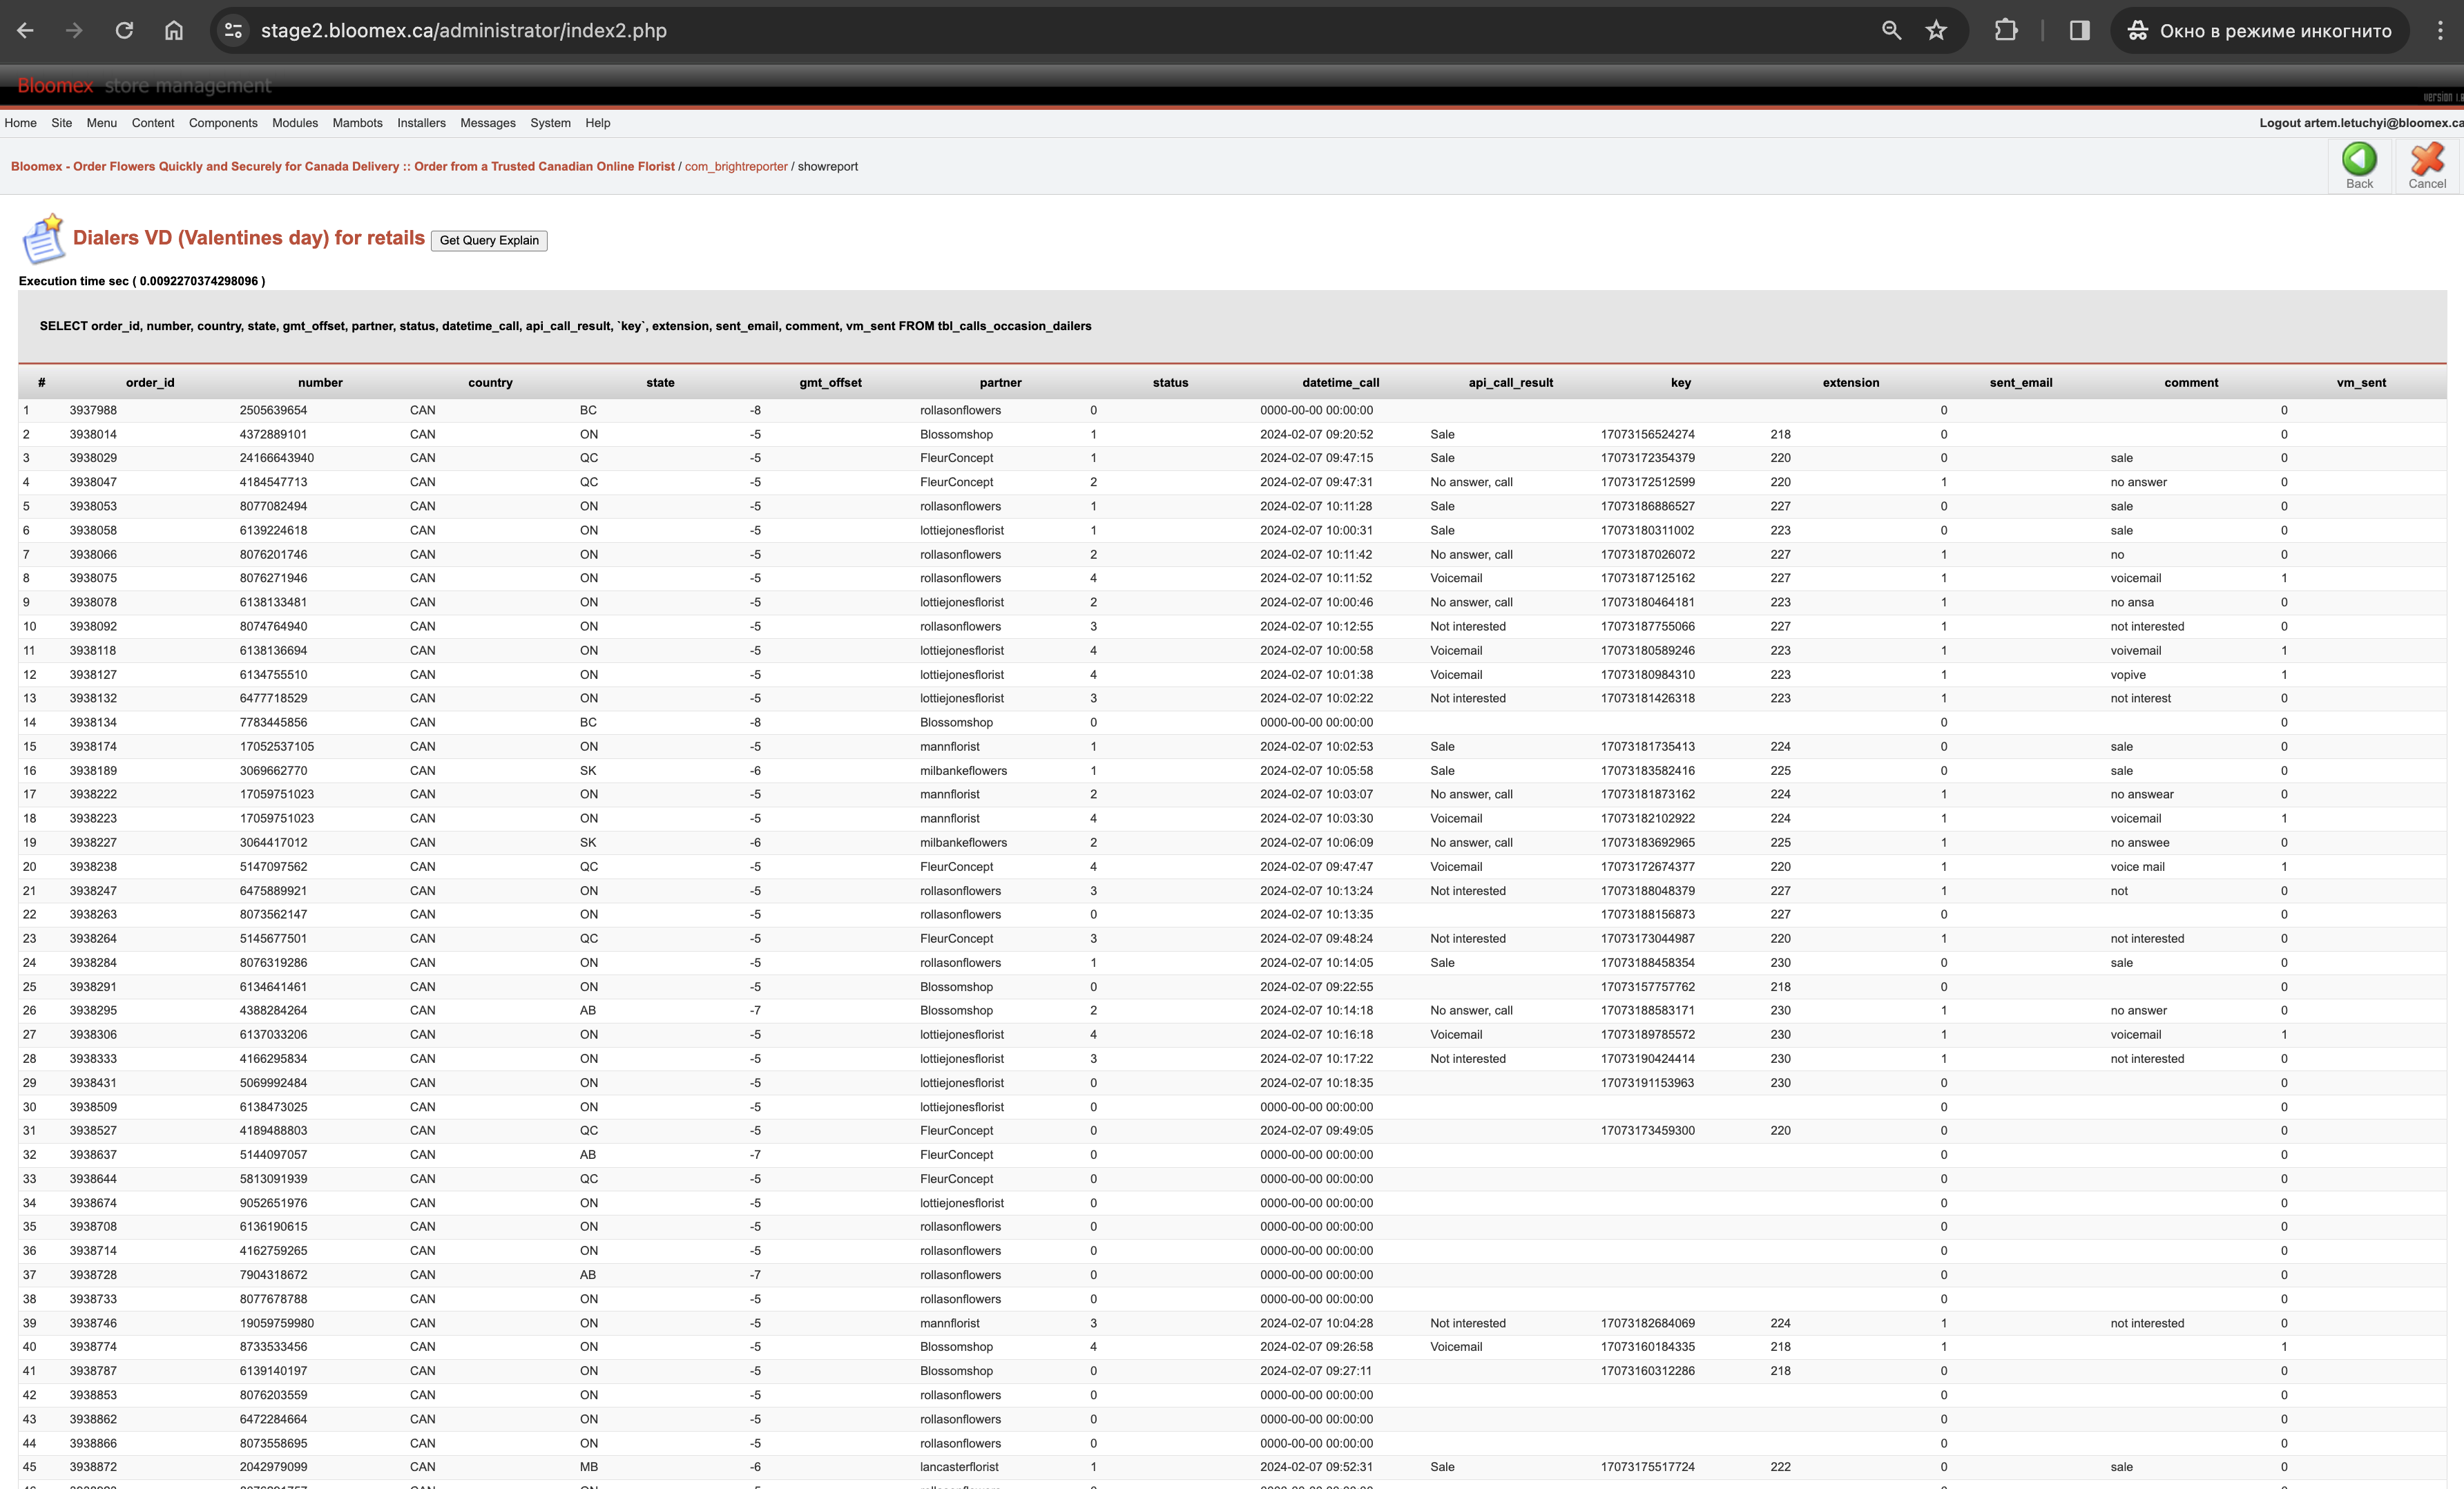Open the com_brightreporter breadcrumb link
Image resolution: width=2464 pixels, height=1489 pixels.
pos(736,166)
